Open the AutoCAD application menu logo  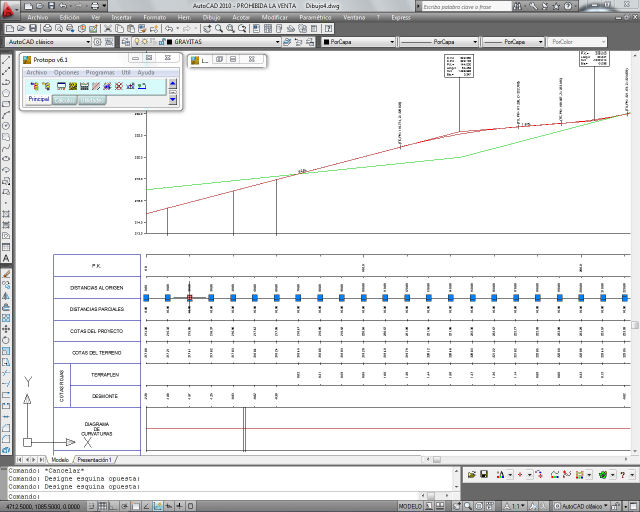pos(9,10)
